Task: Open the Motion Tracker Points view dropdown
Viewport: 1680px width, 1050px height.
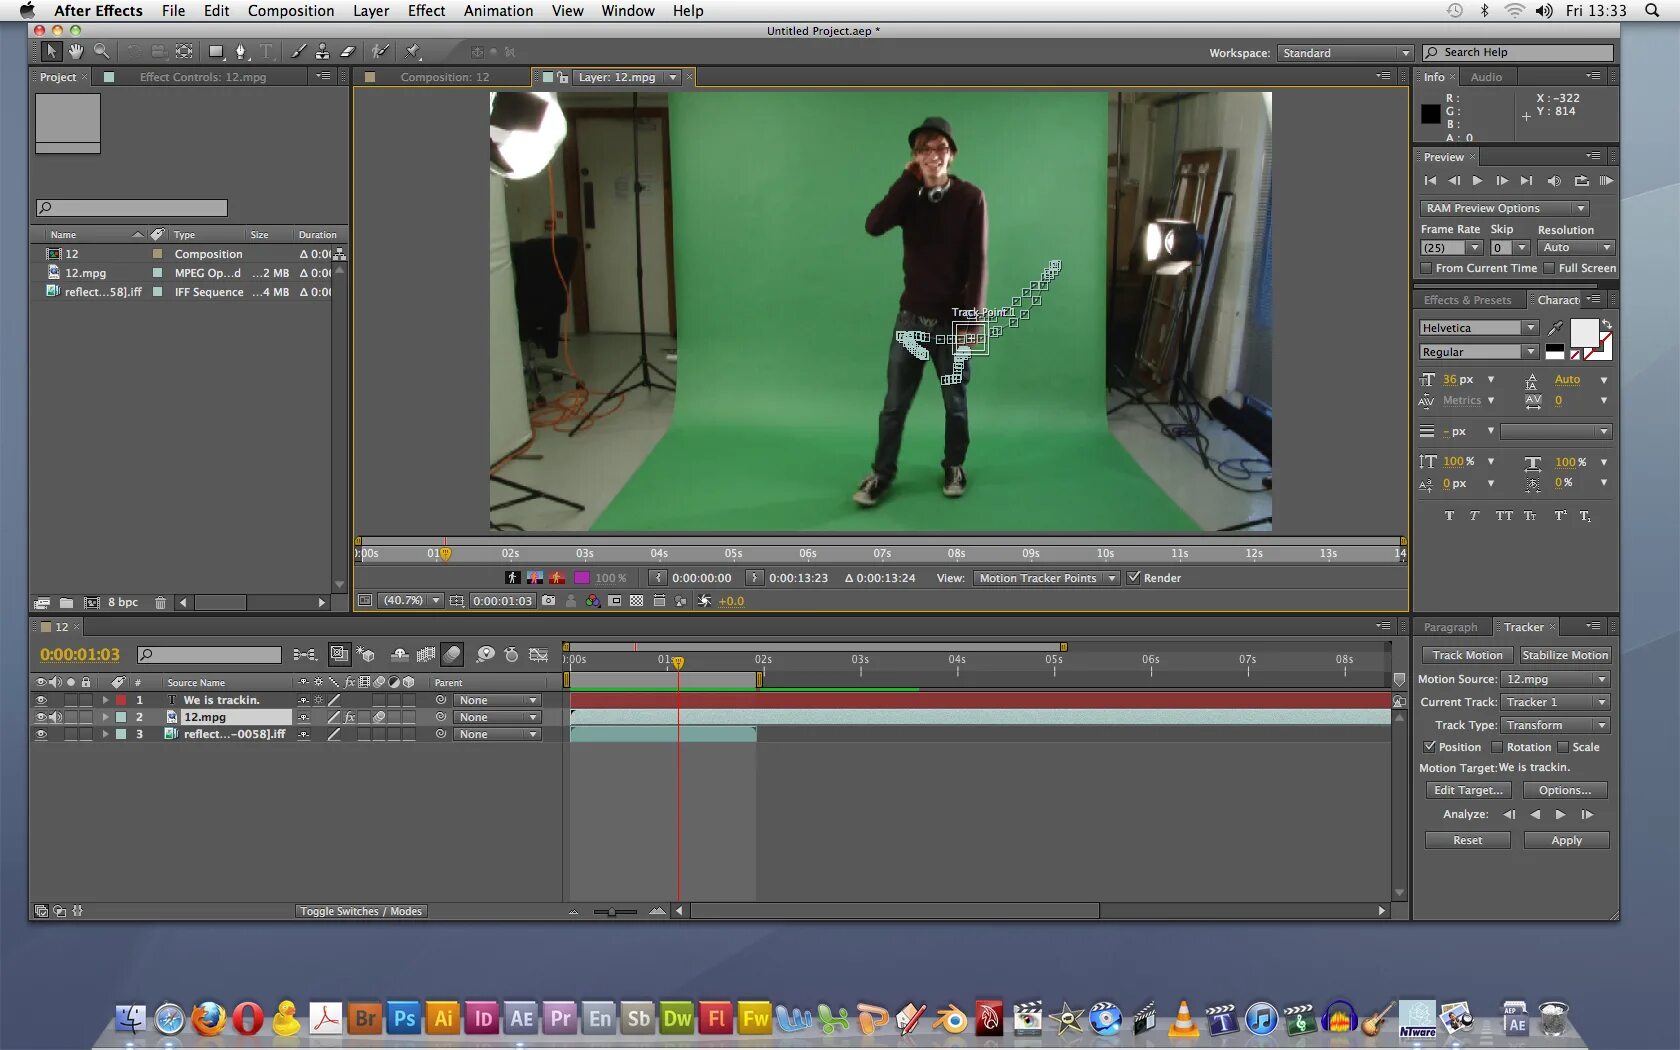Action: (x=1046, y=578)
